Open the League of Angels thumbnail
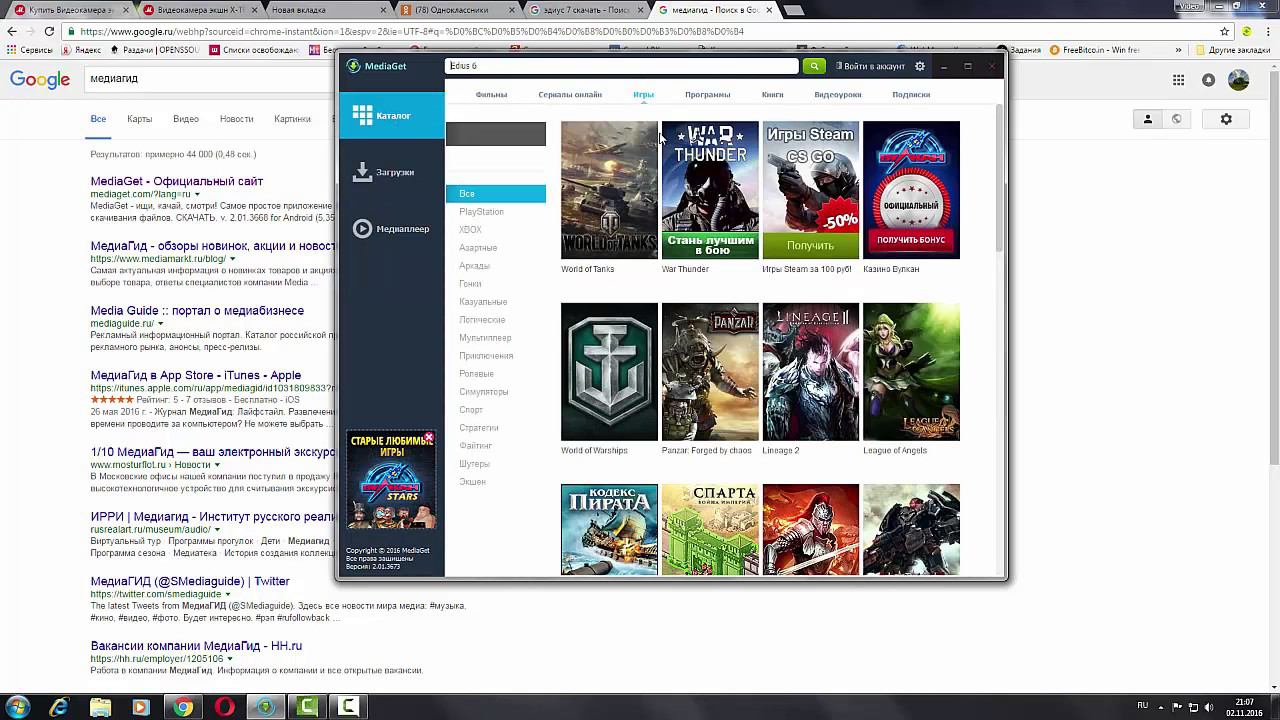Image resolution: width=1280 pixels, height=720 pixels. point(911,372)
